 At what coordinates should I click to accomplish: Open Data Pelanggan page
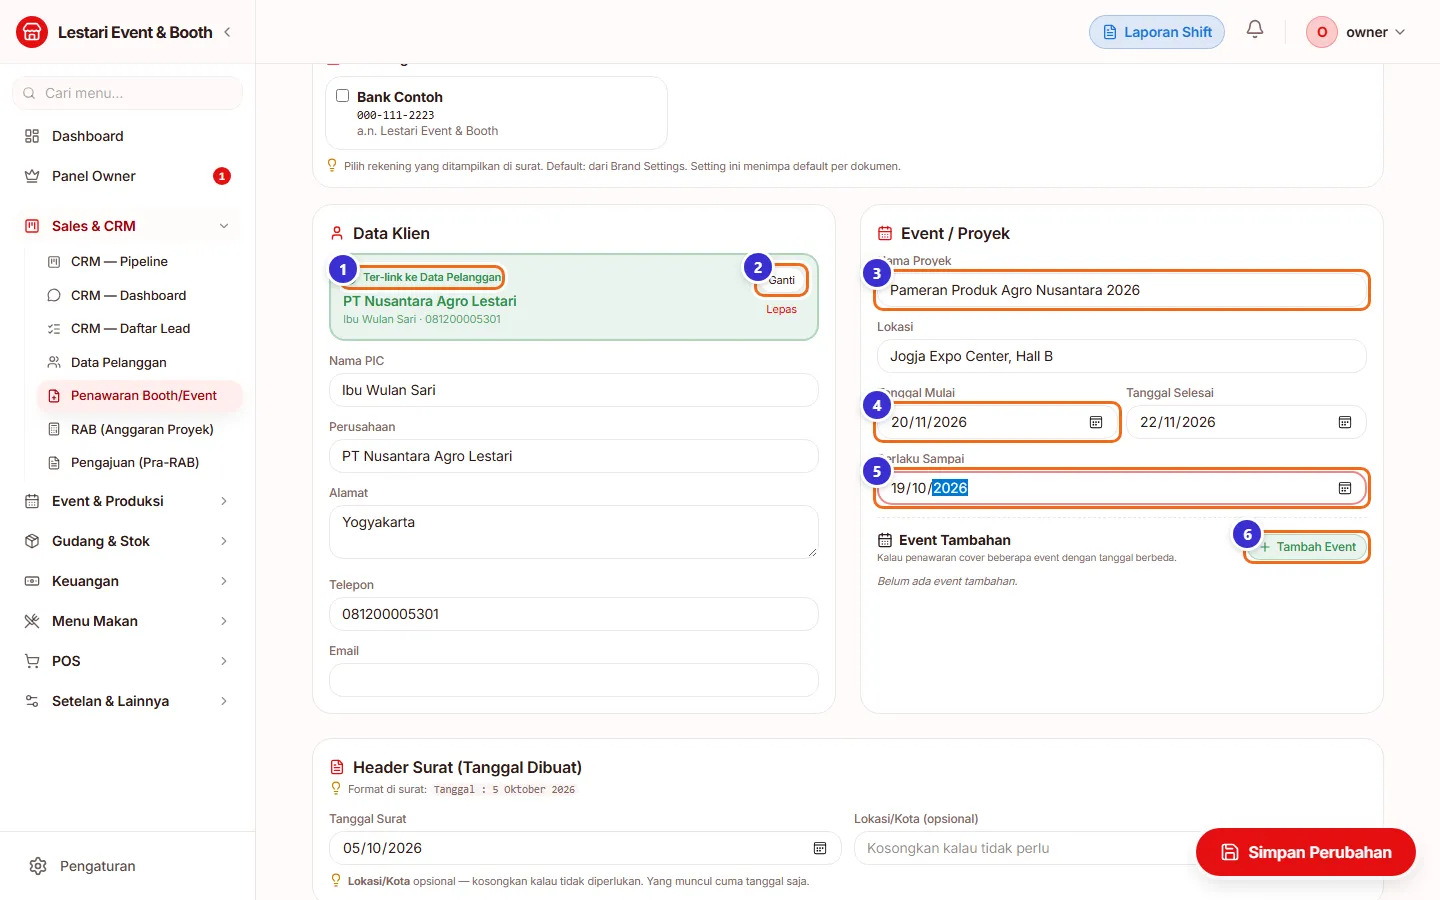tap(139, 362)
